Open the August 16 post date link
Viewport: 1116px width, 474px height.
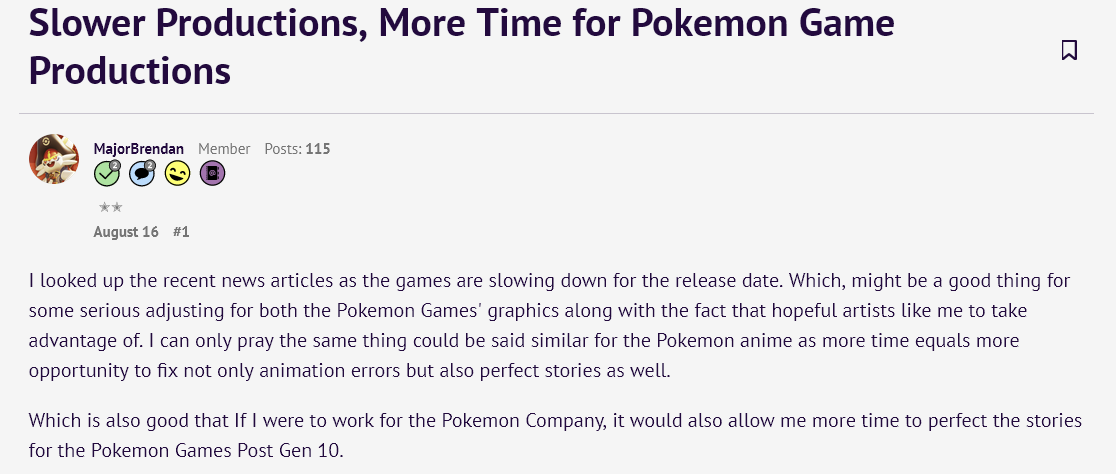126,232
